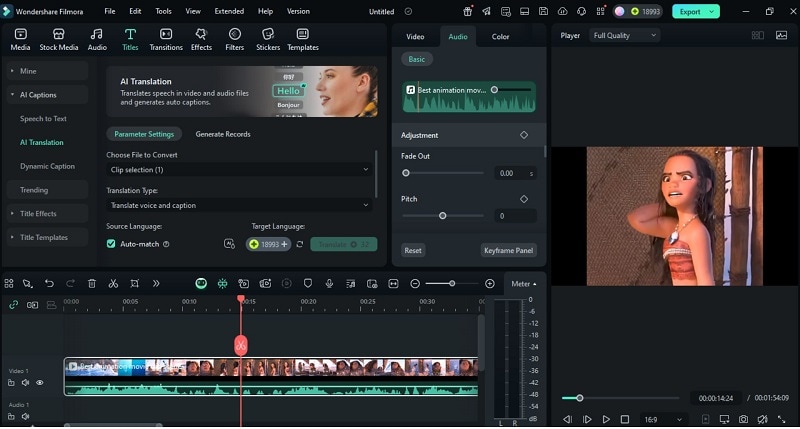Open the Media panel
The image size is (800, 429).
20,39
